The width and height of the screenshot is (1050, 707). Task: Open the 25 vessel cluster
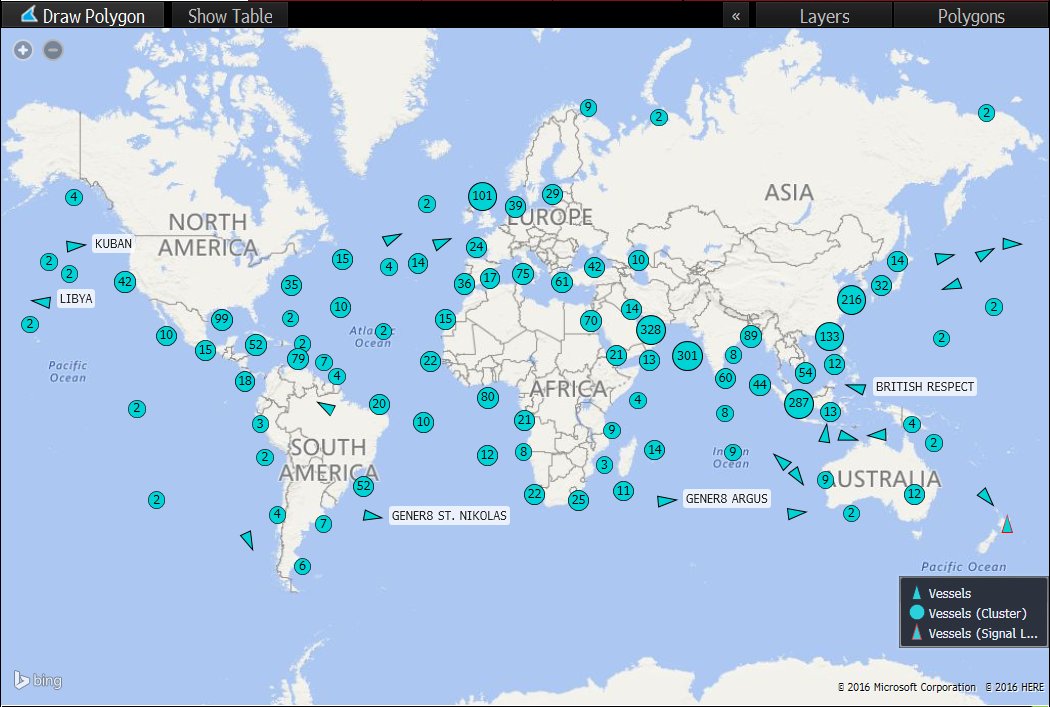coord(579,499)
